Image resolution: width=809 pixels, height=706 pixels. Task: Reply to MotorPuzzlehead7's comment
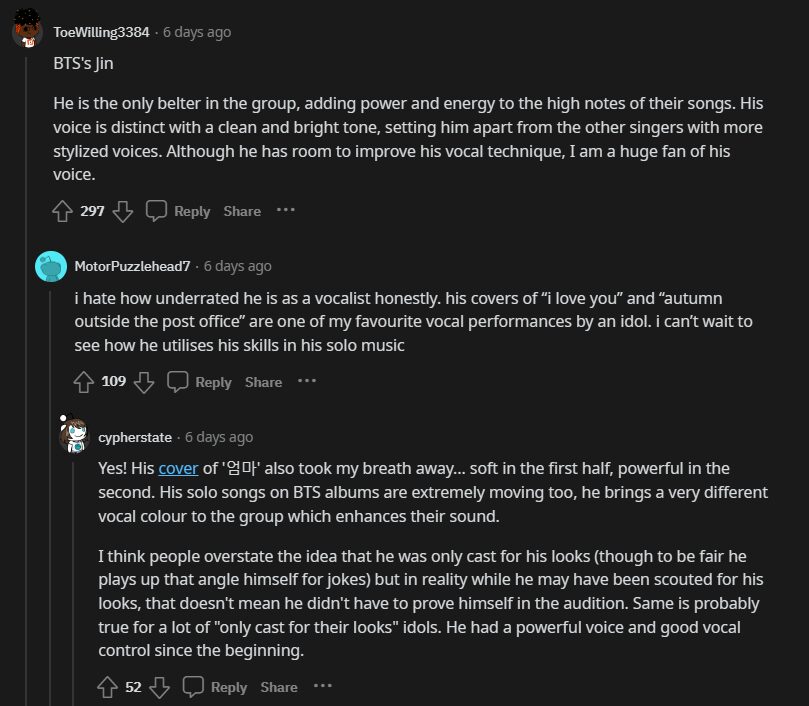199,382
